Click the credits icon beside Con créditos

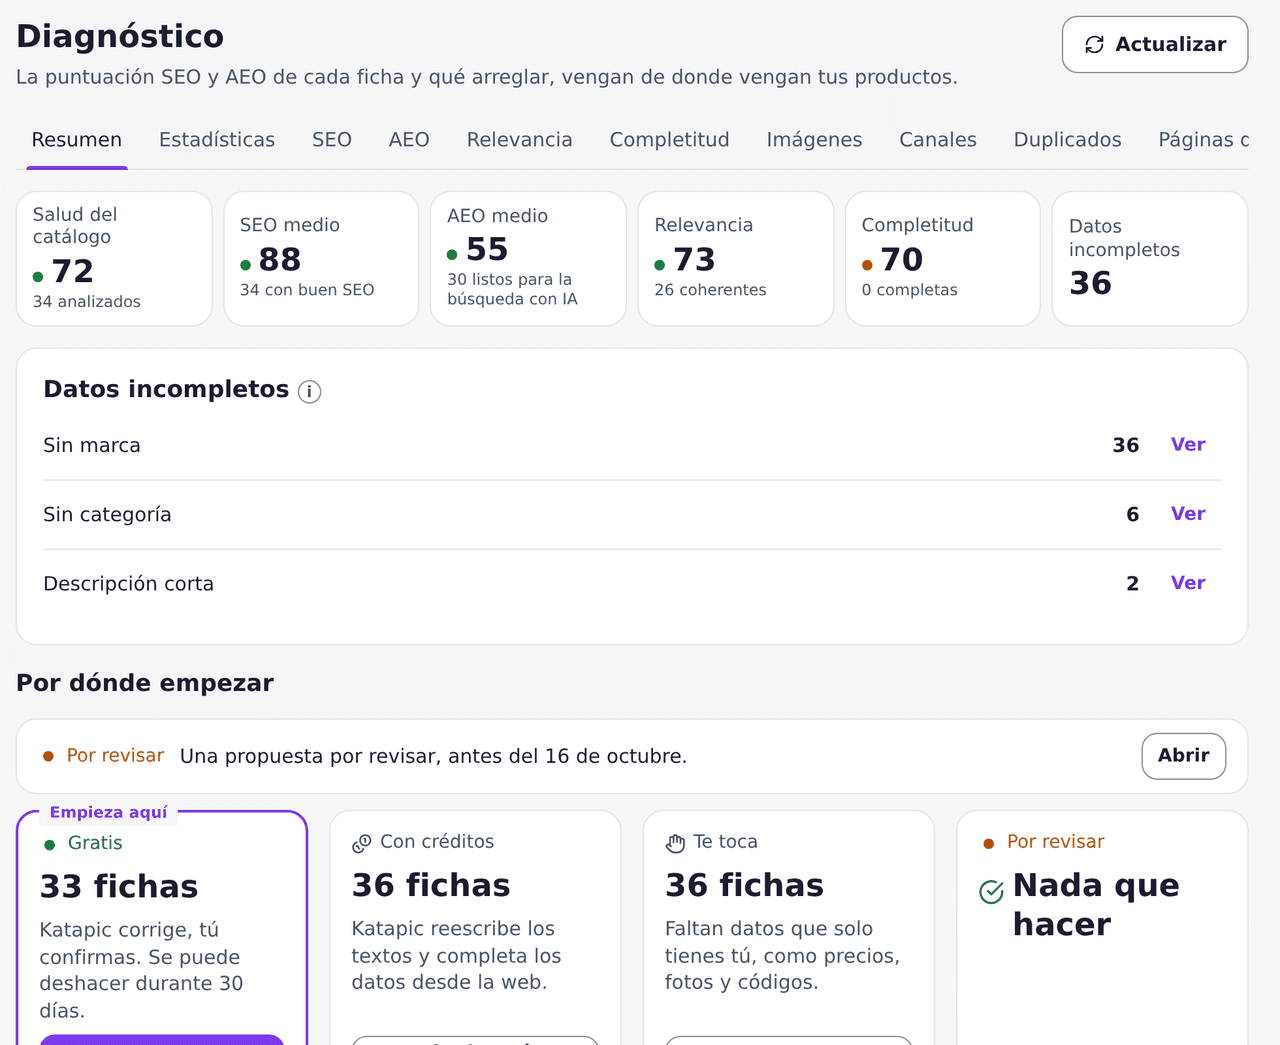pyautogui.click(x=362, y=843)
